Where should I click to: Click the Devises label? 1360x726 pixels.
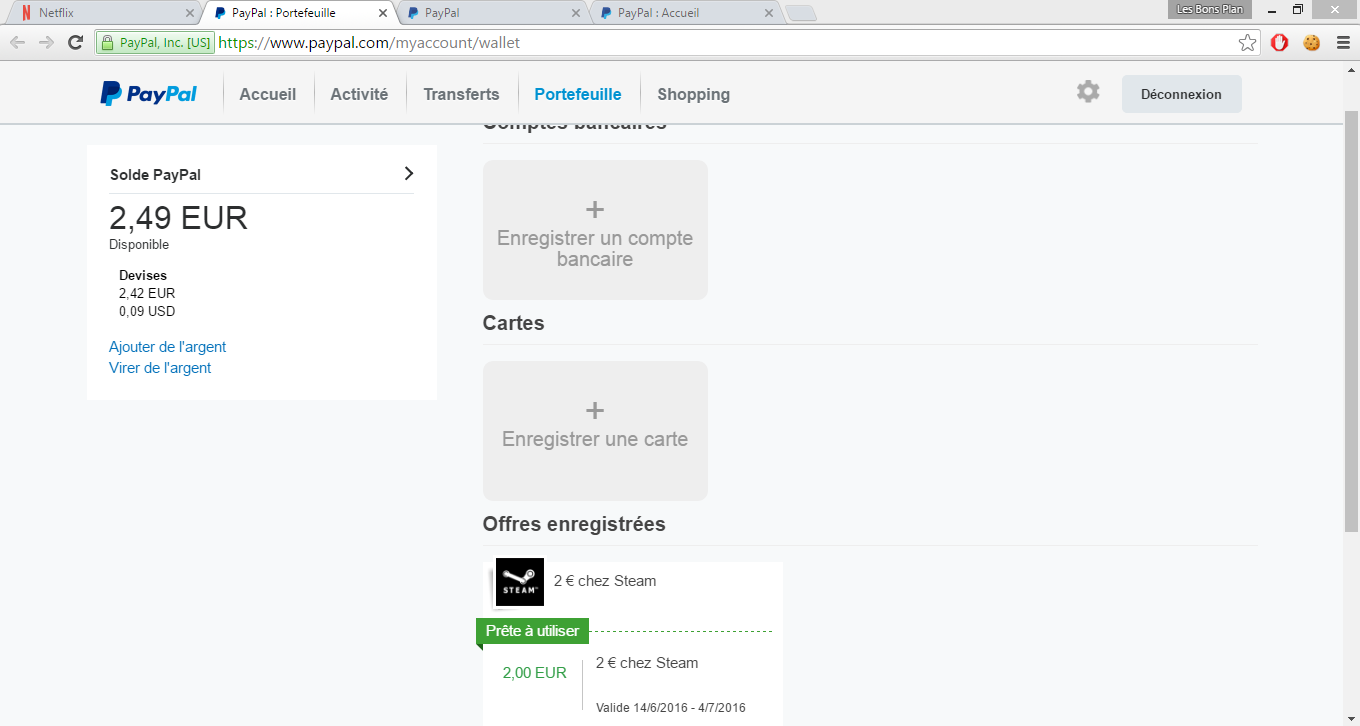pos(143,275)
